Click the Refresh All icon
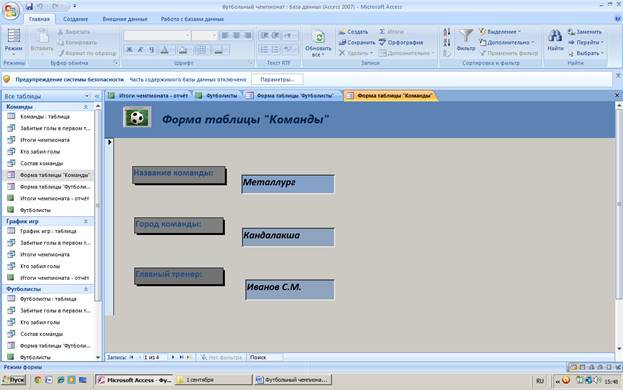 [318, 37]
